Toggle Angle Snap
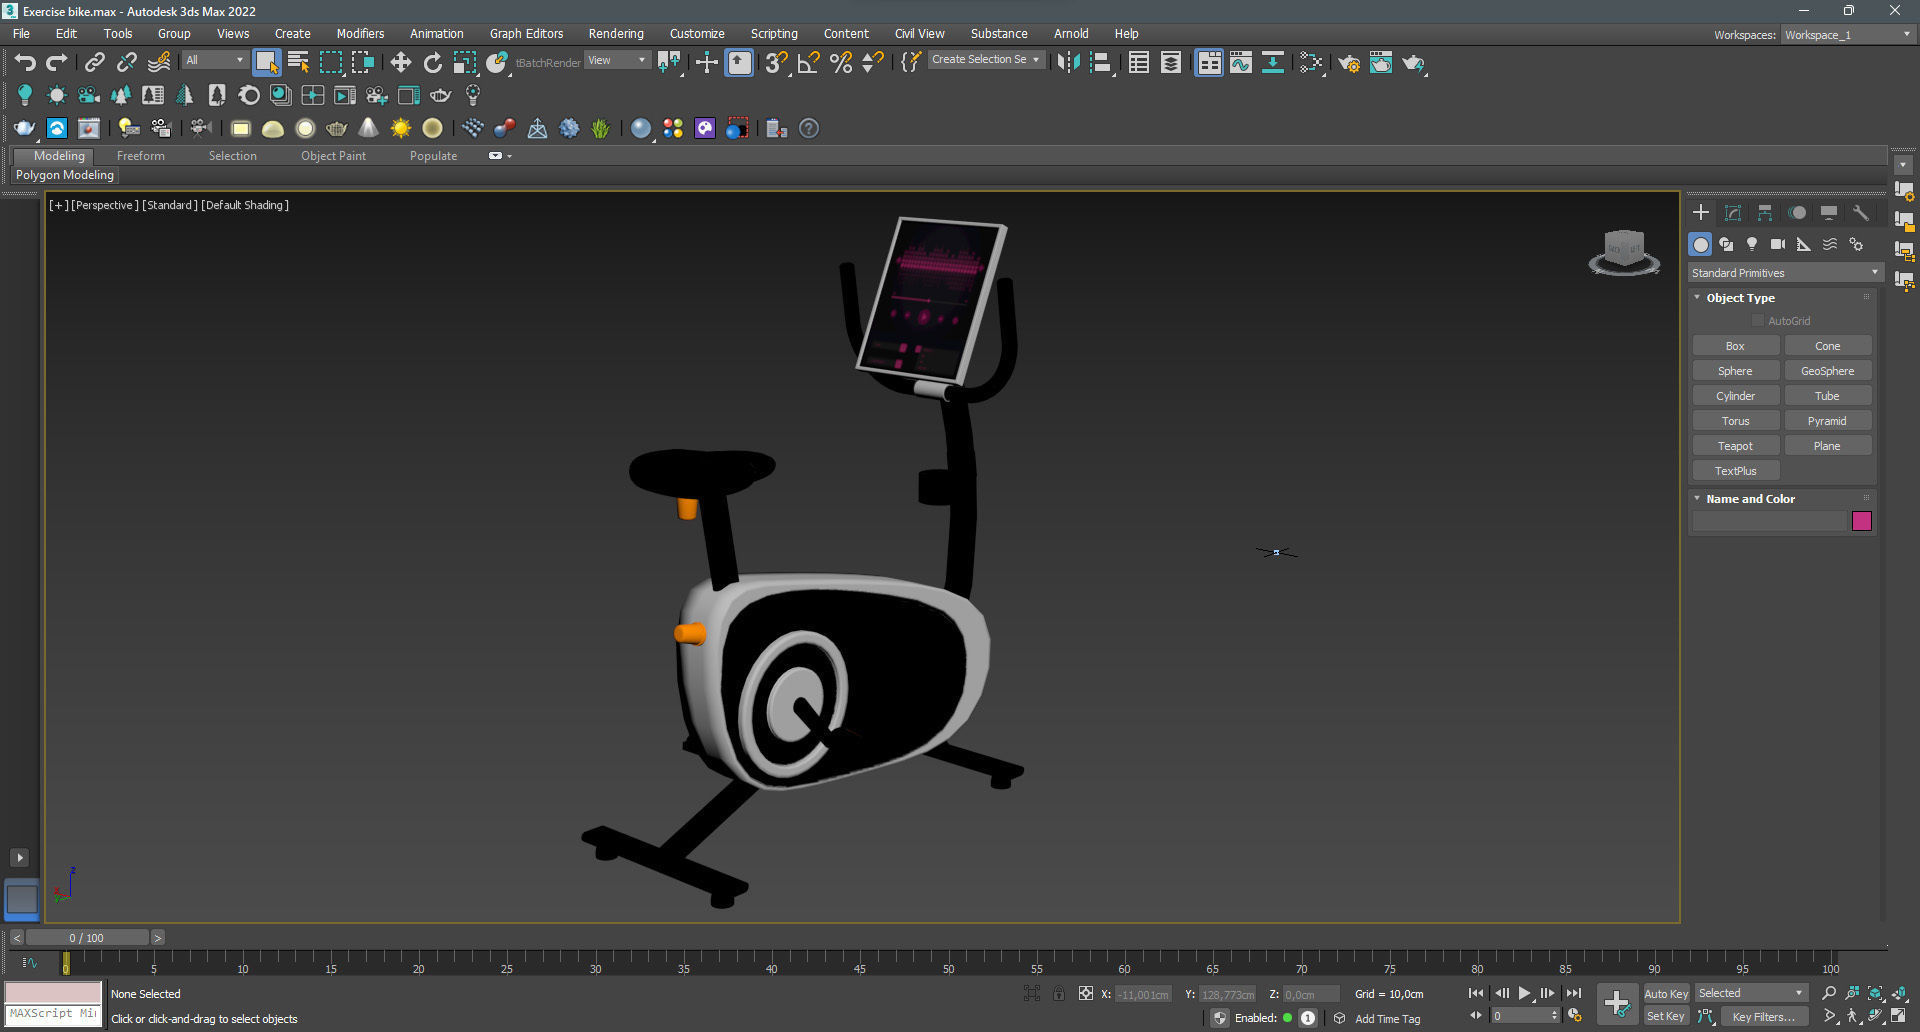Image resolution: width=1920 pixels, height=1032 pixels. click(808, 62)
